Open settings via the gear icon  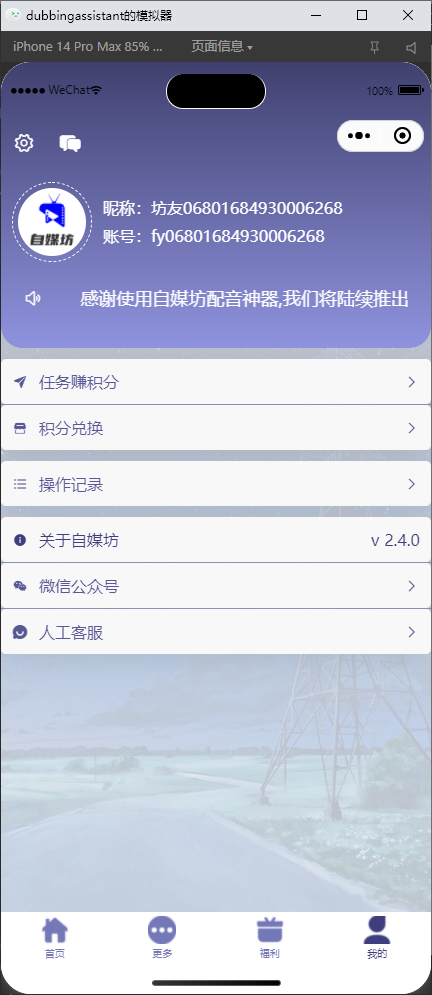pos(24,143)
